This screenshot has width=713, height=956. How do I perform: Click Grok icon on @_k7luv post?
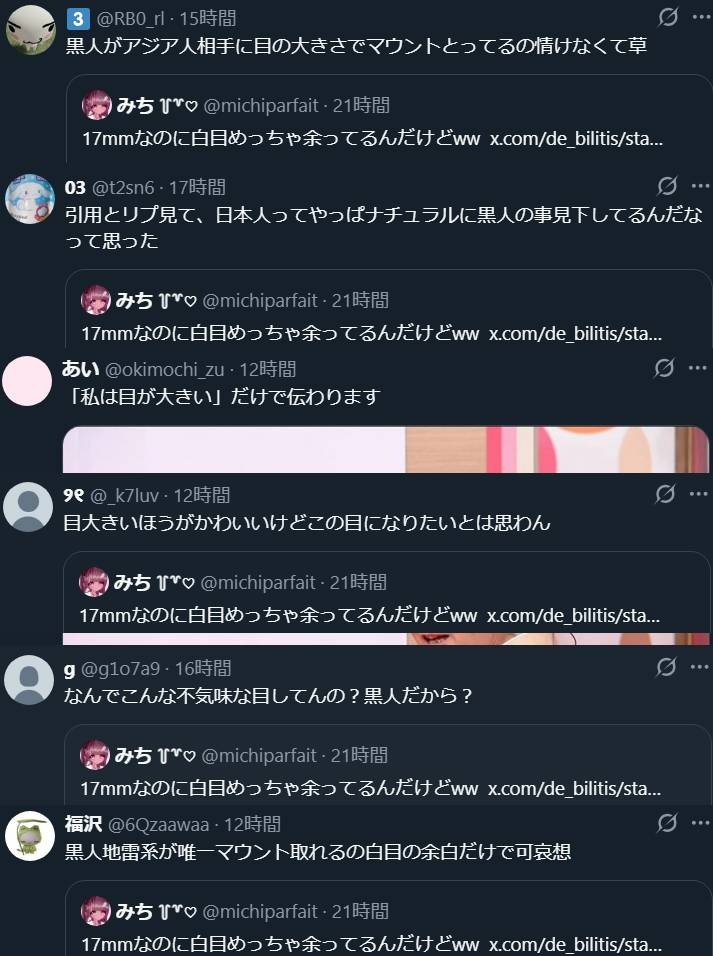665,494
